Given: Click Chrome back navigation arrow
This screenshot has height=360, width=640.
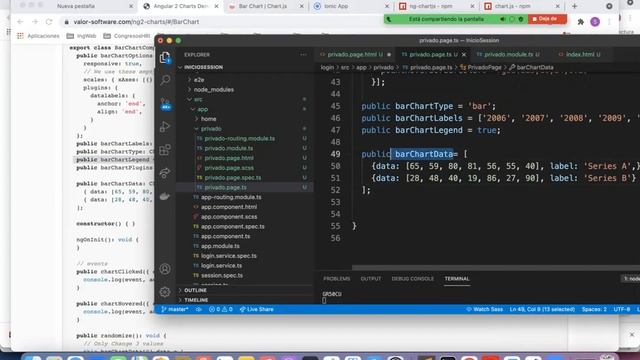Looking at the screenshot, I should [x=20, y=22].
